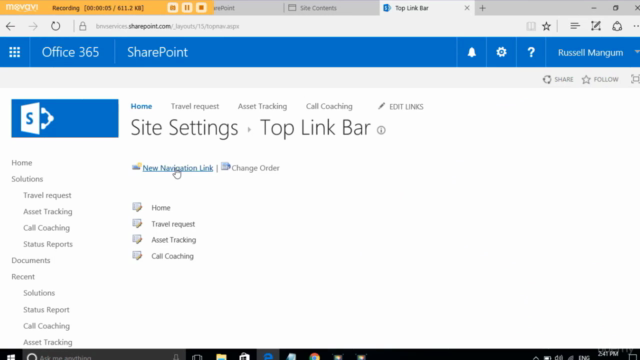Click the edit icon beside Call Coaching

tap(137, 256)
